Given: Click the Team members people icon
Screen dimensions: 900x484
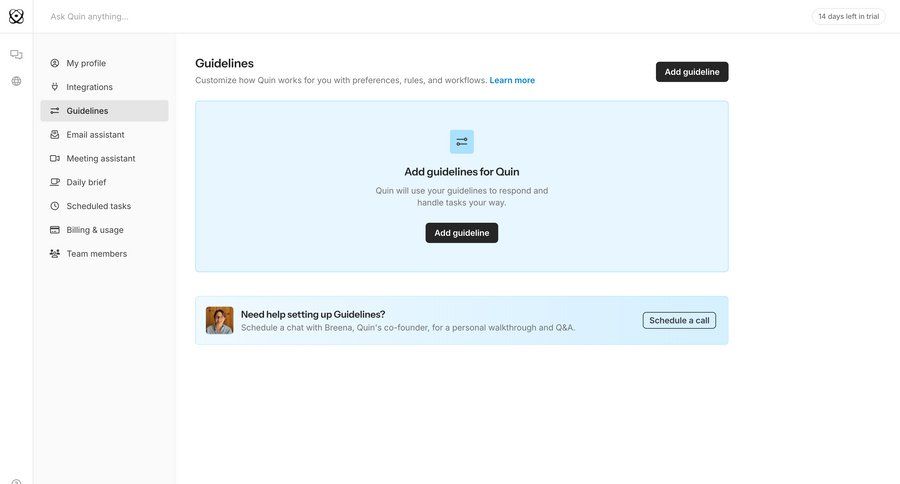Looking at the screenshot, I should pyautogui.click(x=55, y=254).
